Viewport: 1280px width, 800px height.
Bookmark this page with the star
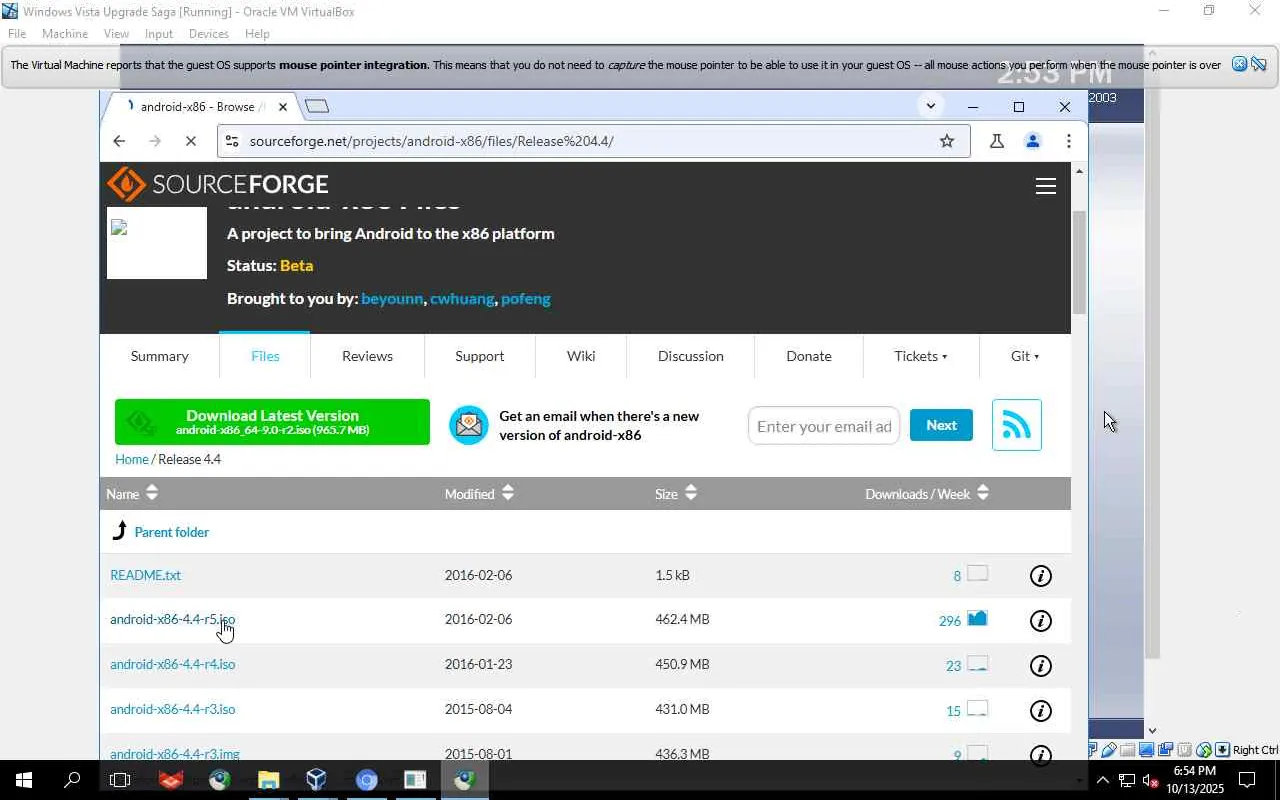[947, 141]
